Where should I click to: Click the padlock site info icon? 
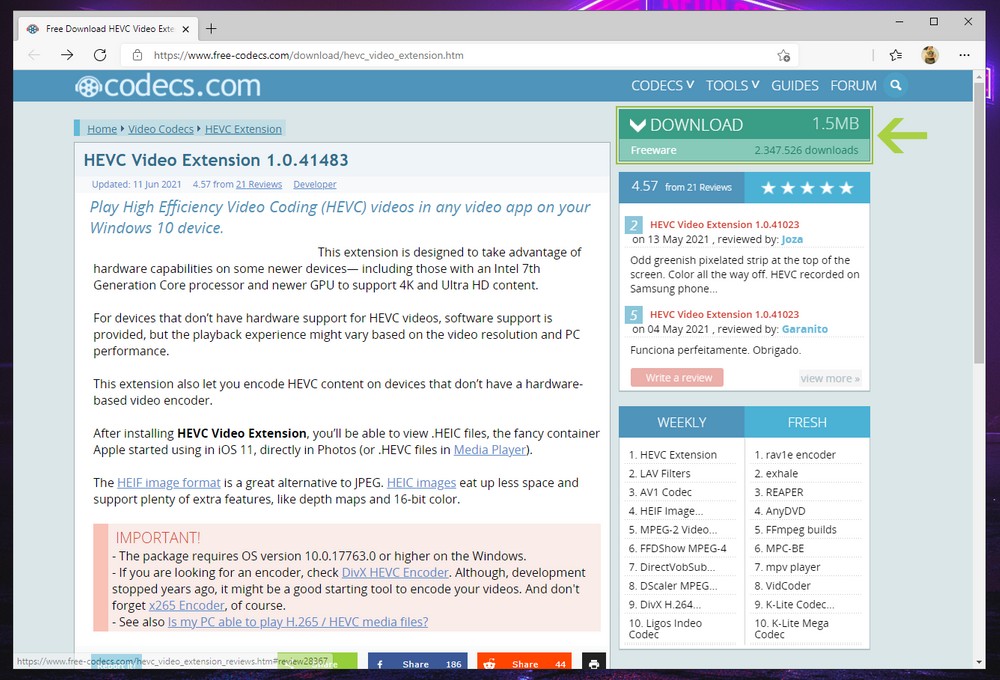click(137, 55)
